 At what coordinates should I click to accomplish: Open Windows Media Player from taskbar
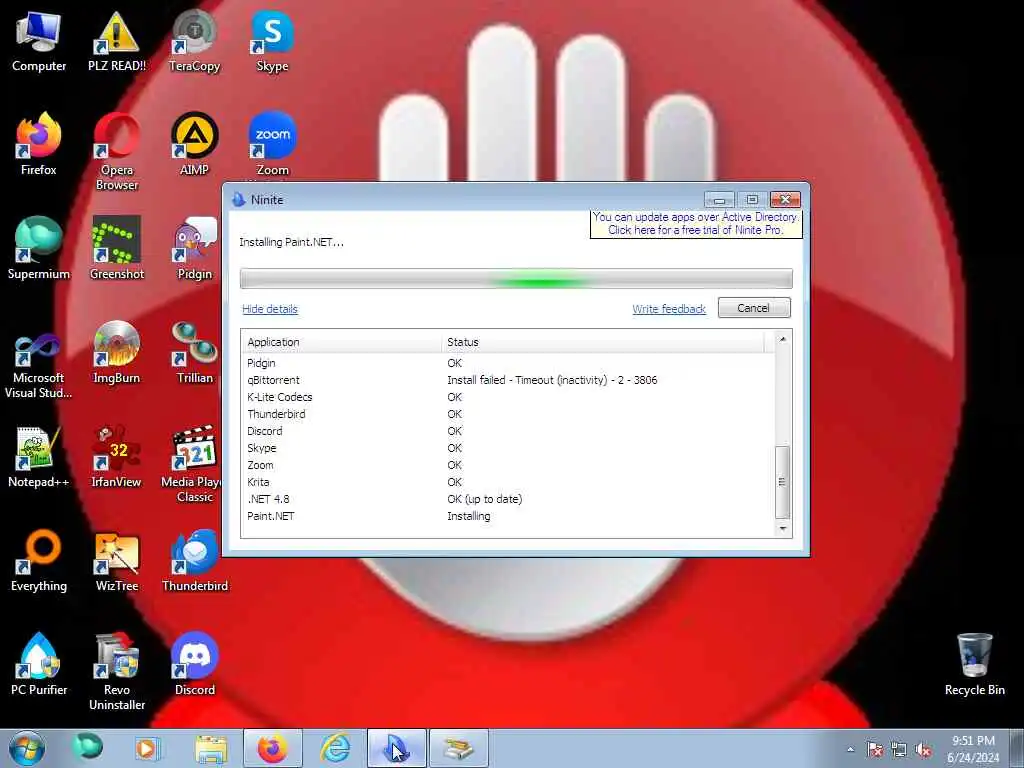[x=147, y=748]
